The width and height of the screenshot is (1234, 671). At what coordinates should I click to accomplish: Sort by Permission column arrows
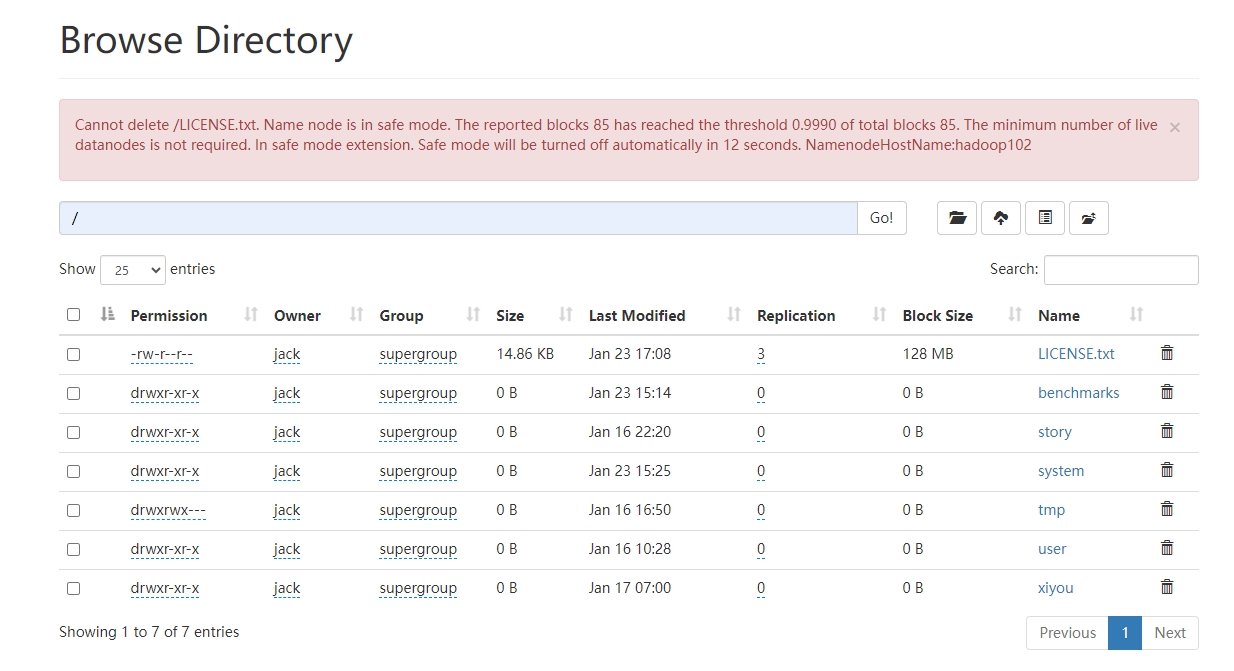tap(251, 315)
